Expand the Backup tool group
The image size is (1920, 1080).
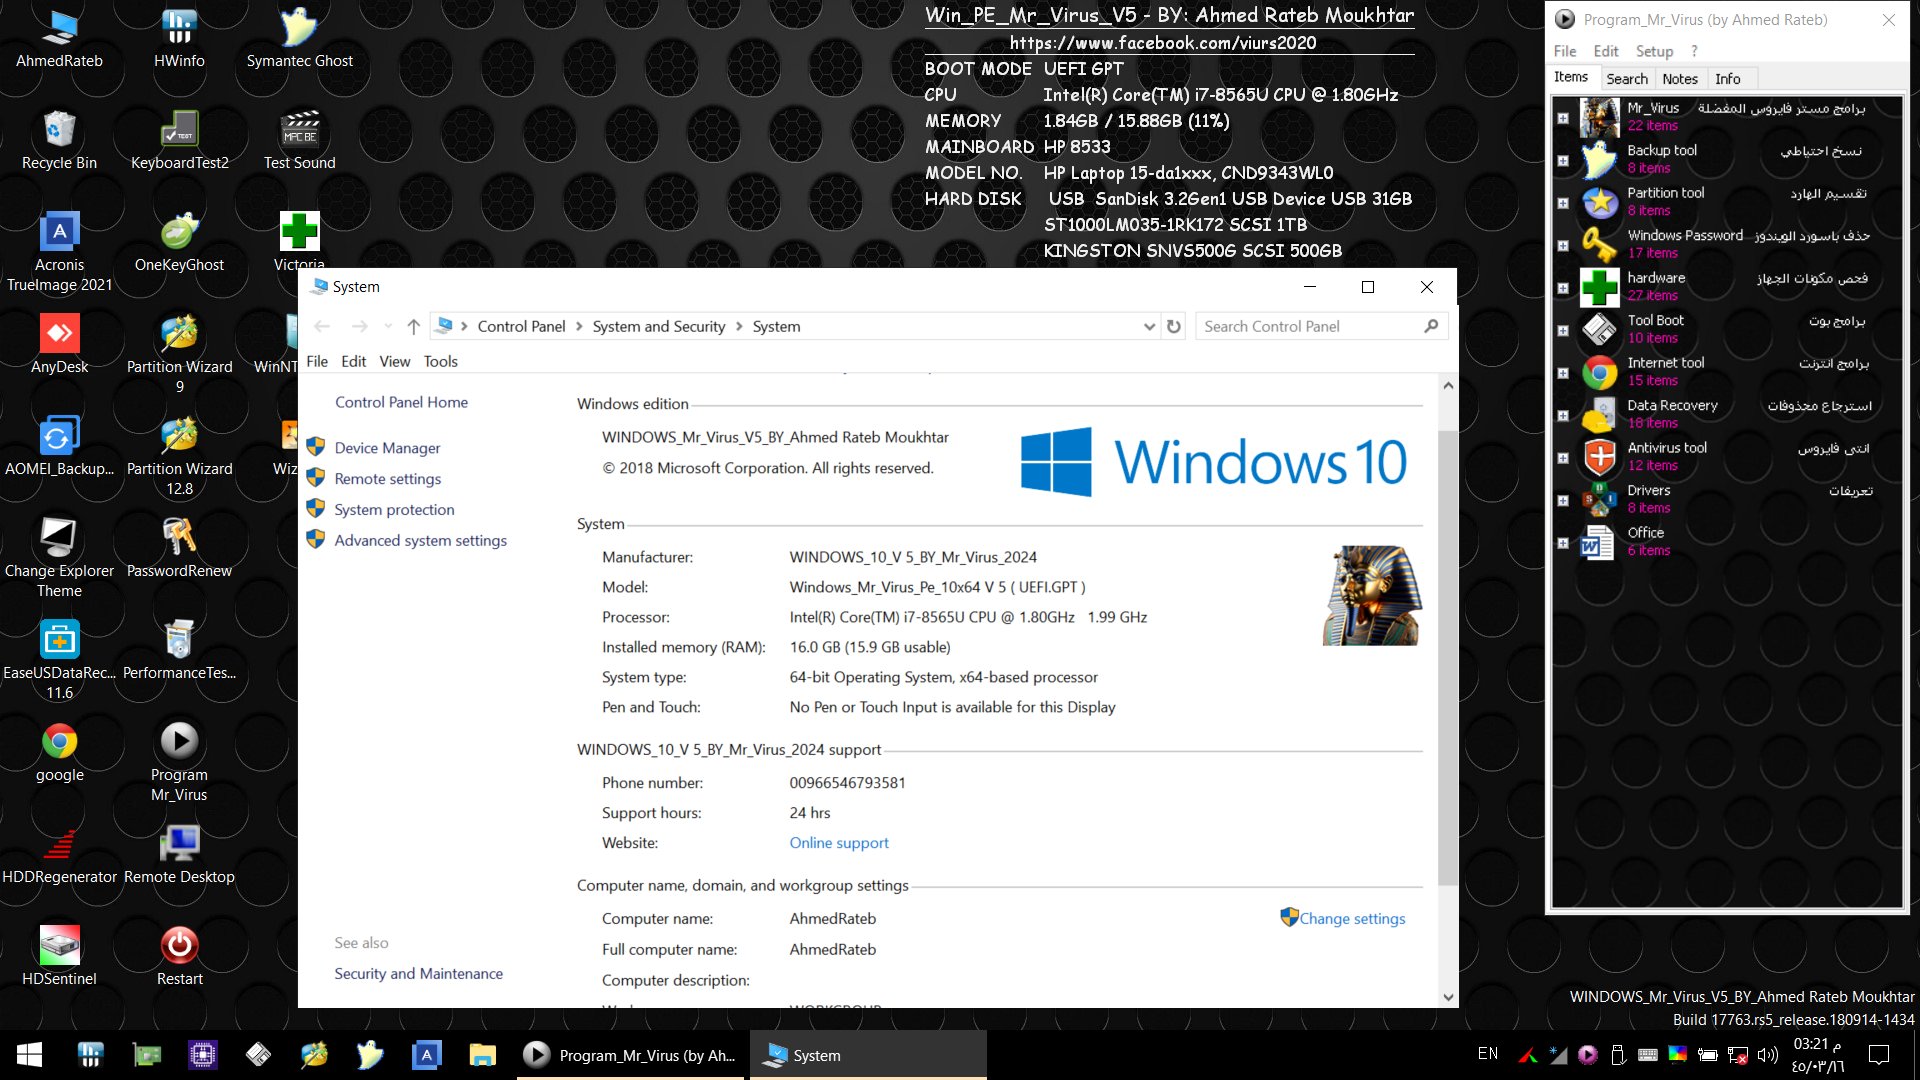[x=1563, y=160]
